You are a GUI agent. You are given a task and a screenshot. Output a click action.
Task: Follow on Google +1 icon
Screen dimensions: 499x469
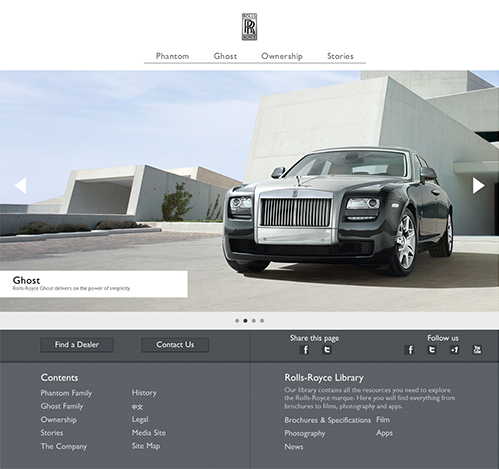coord(454,350)
